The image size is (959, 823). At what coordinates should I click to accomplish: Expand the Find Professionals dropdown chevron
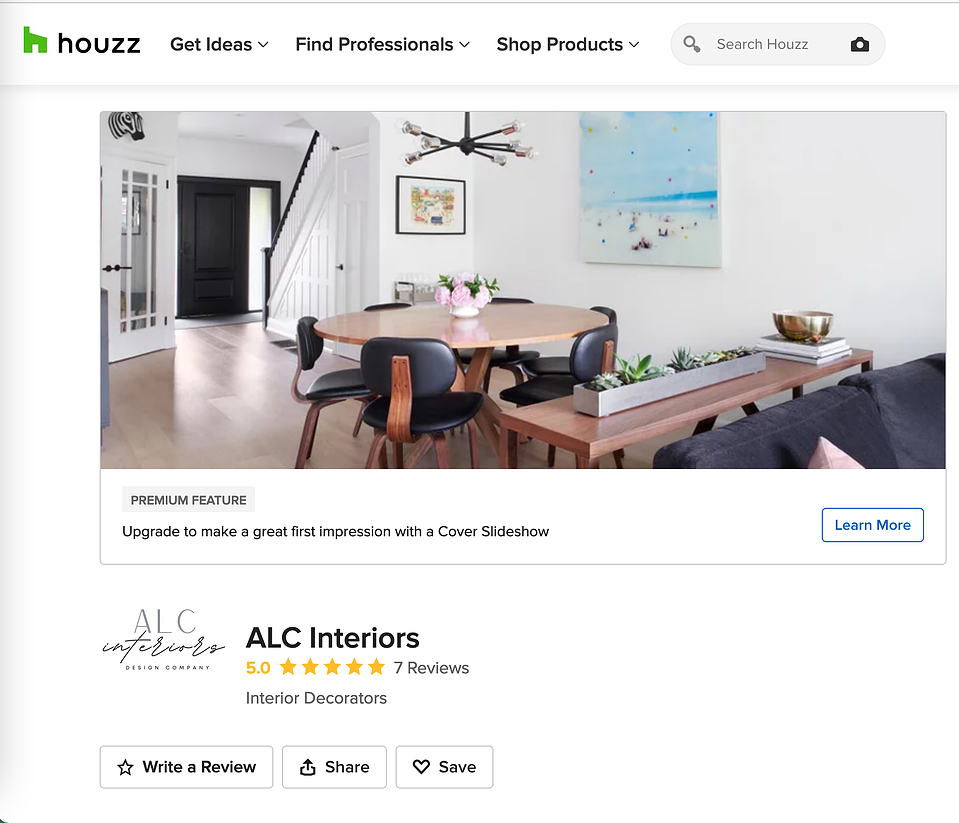[464, 45]
